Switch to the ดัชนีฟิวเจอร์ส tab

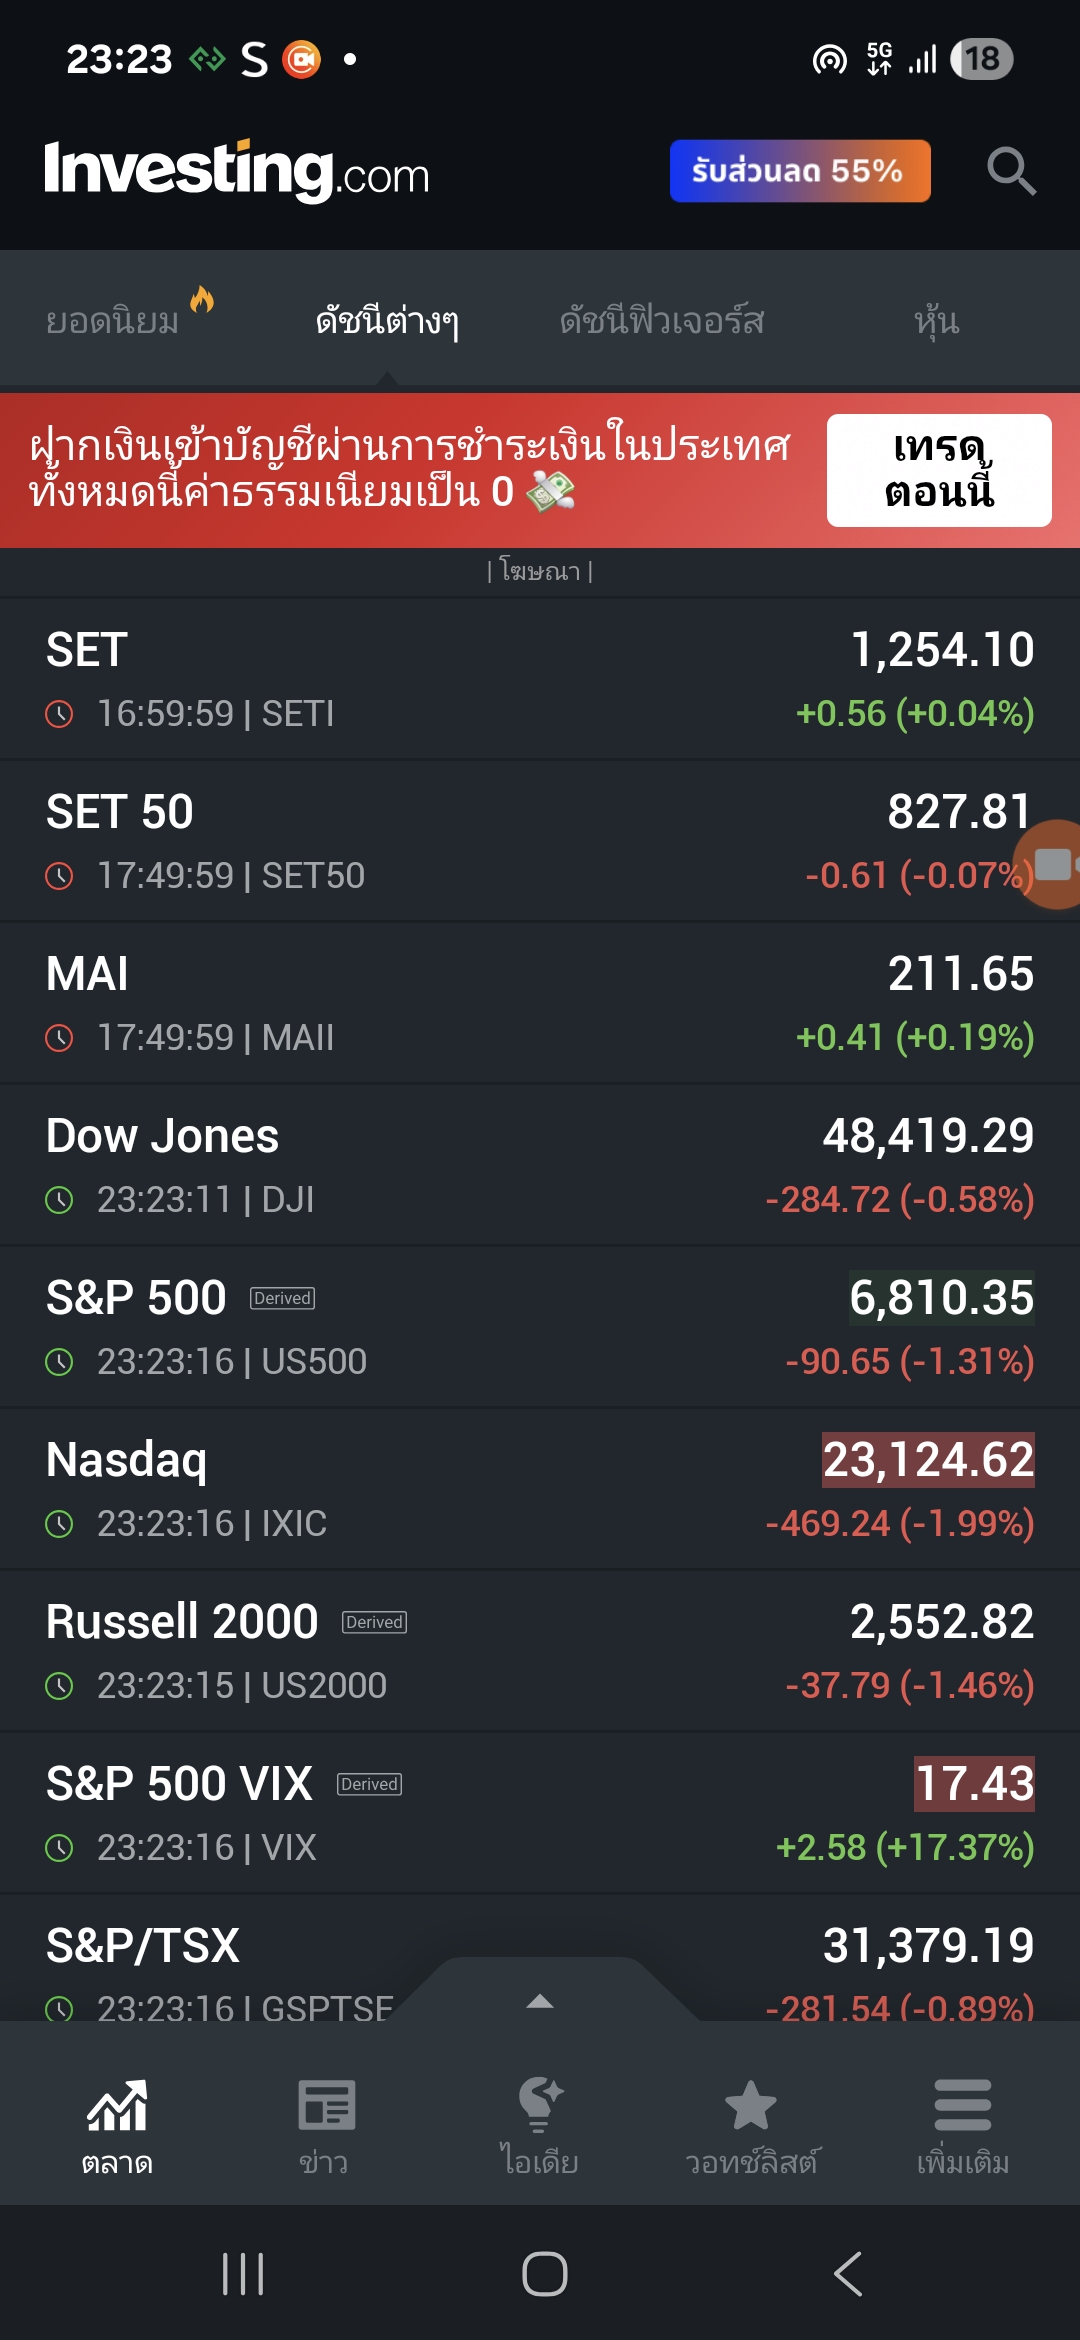coord(662,320)
